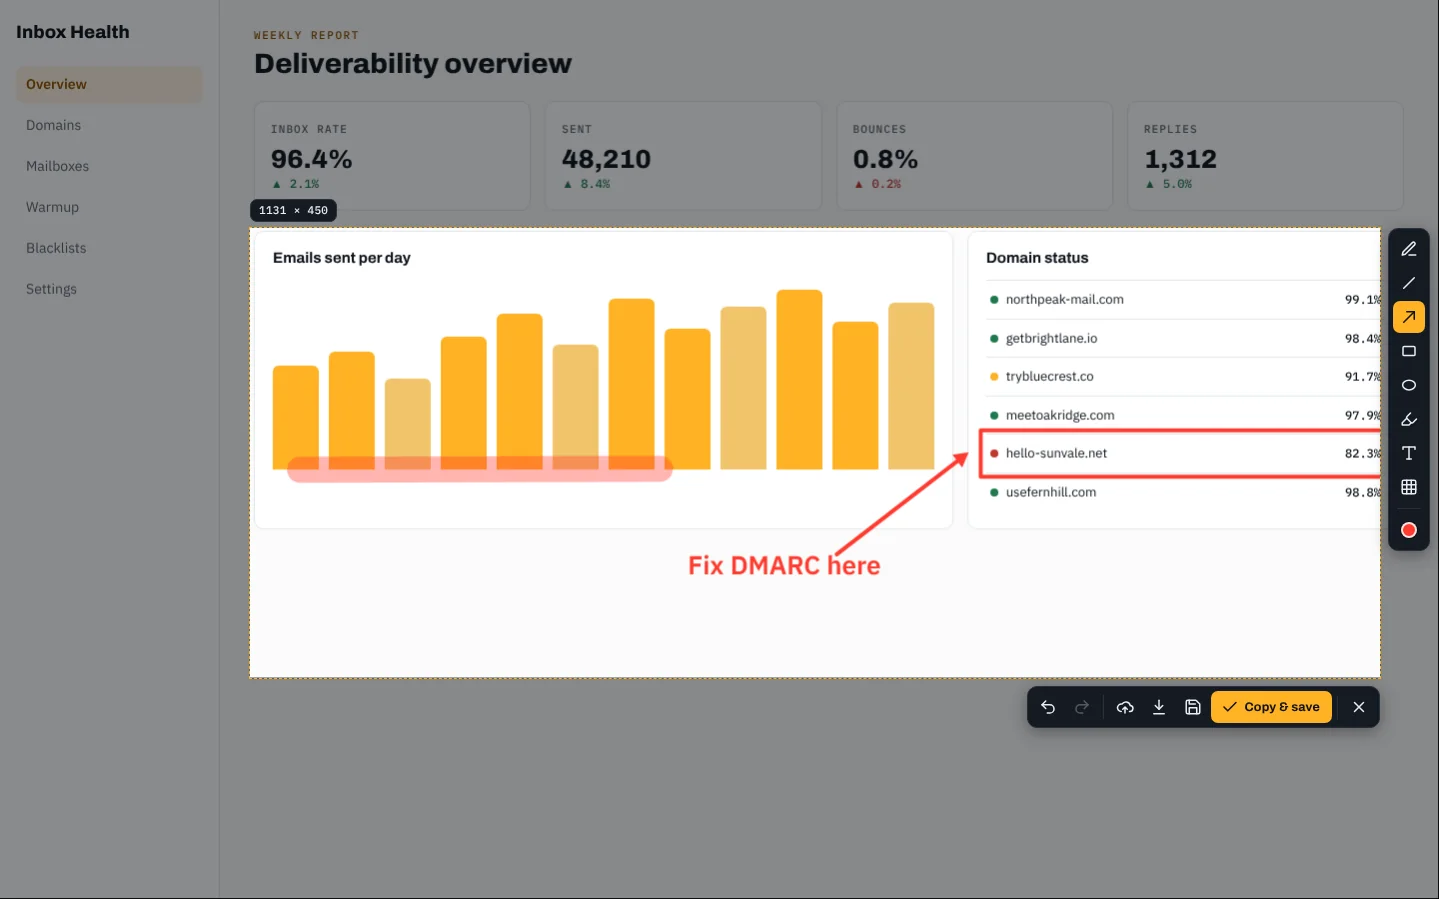Image resolution: width=1439 pixels, height=899 pixels.
Task: Select the arrow annotation tool
Action: click(x=1408, y=317)
